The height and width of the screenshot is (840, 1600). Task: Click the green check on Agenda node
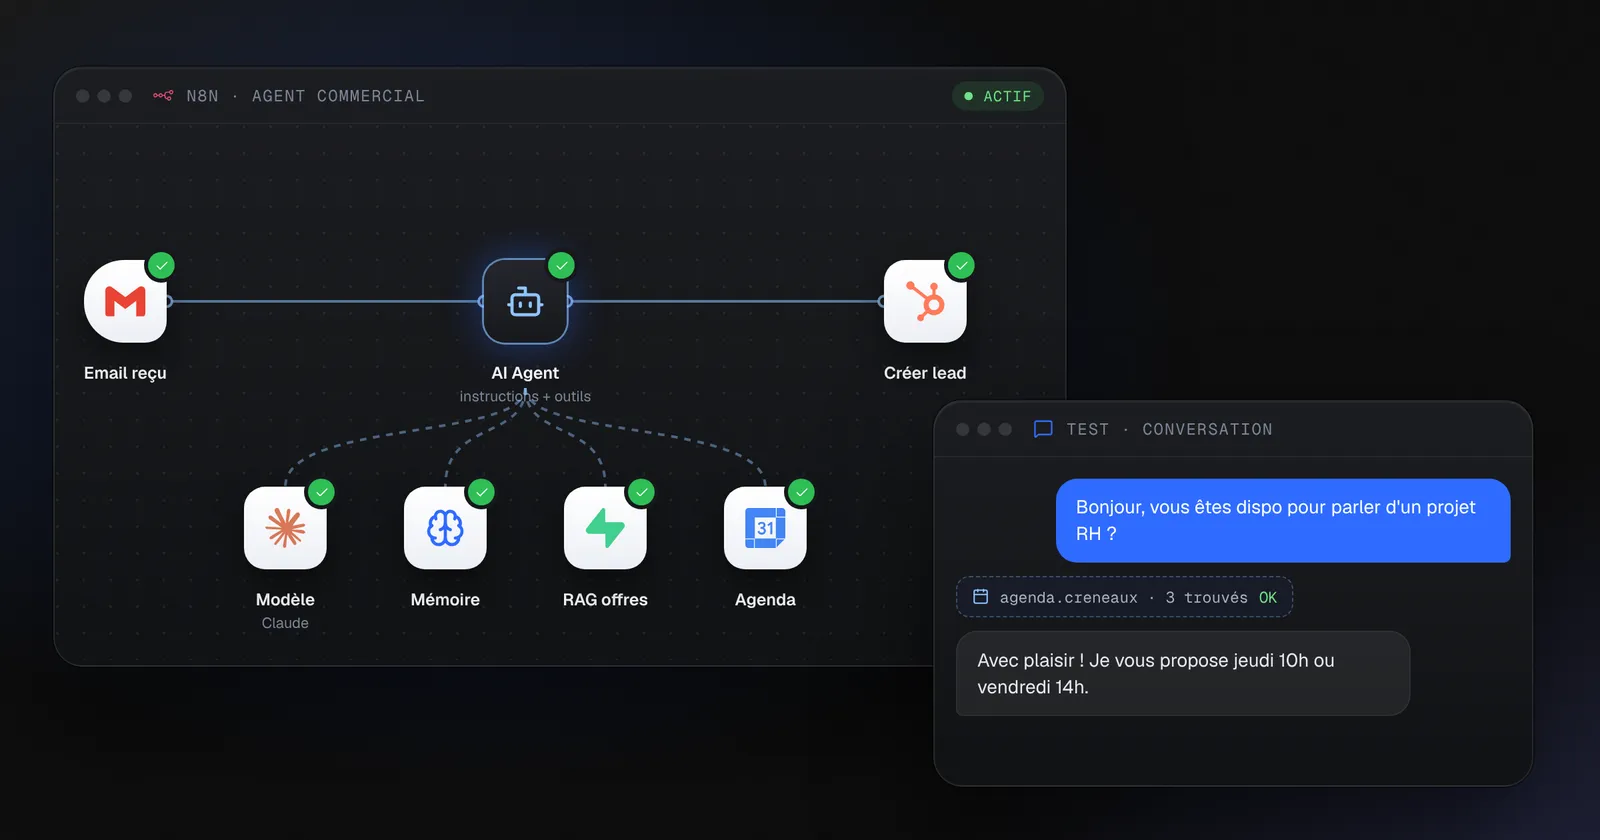[801, 492]
